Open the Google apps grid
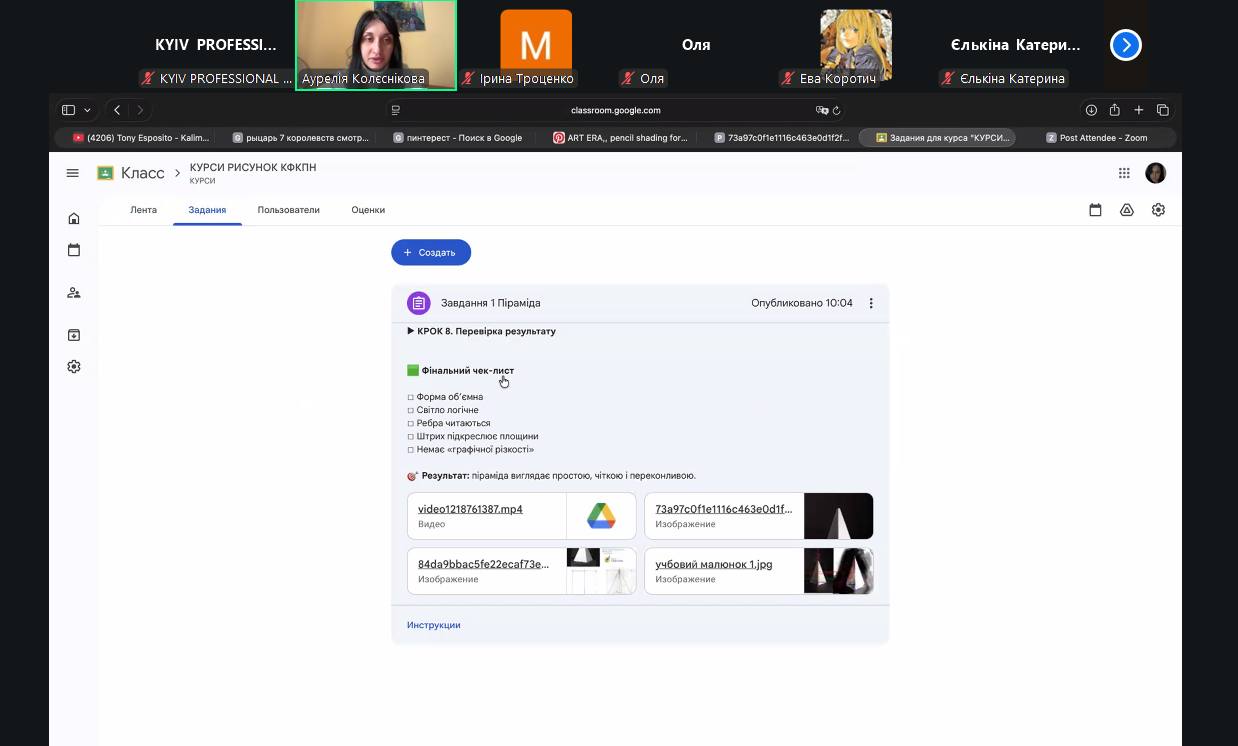This screenshot has height=746, width=1238. coord(1124,173)
